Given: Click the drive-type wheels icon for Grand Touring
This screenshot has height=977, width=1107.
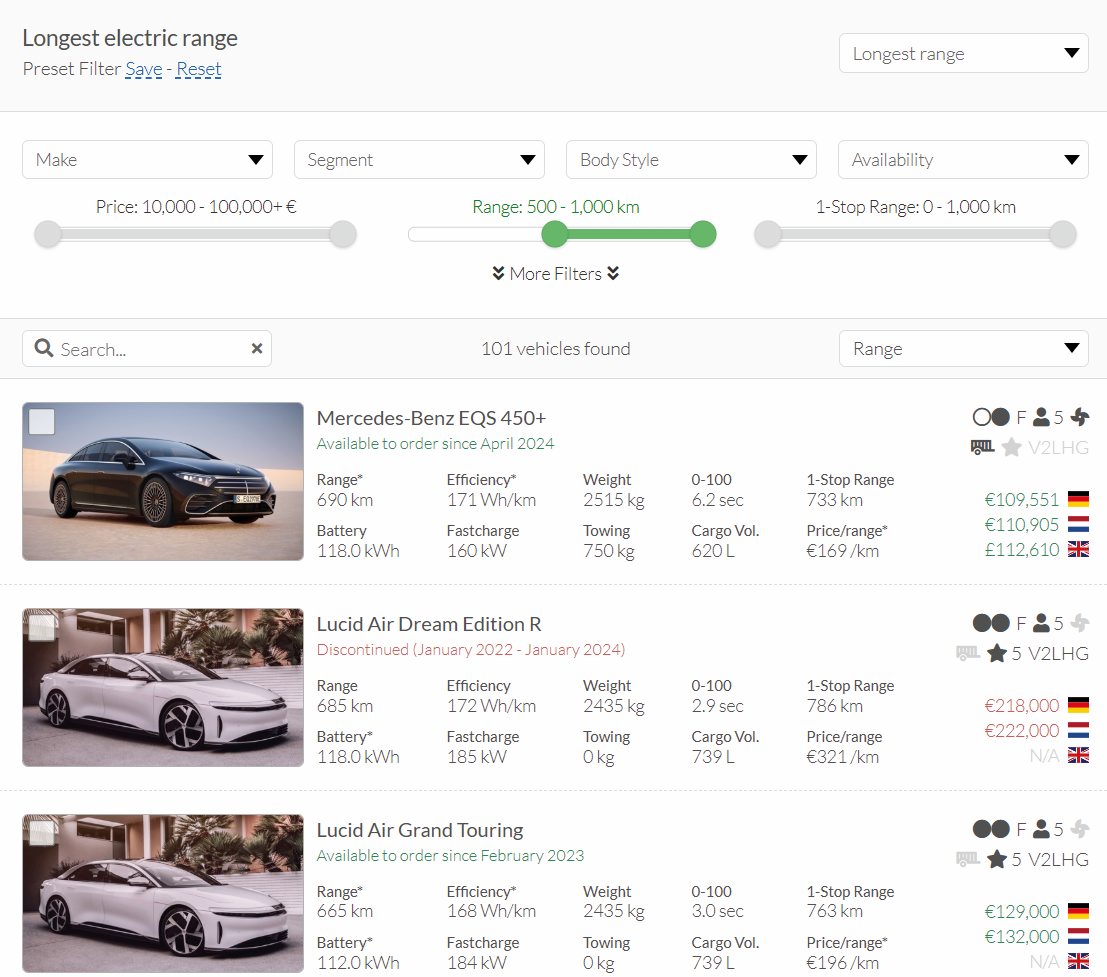Looking at the screenshot, I should coord(991,829).
